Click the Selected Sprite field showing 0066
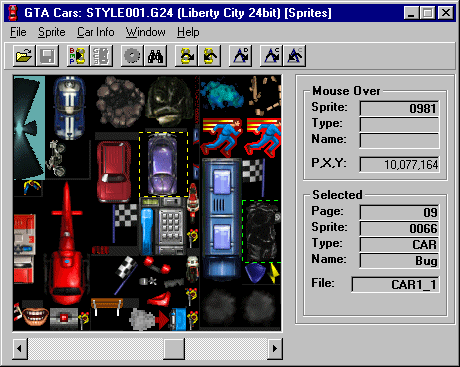Image resolution: width=460 pixels, height=367 pixels. (x=399, y=228)
